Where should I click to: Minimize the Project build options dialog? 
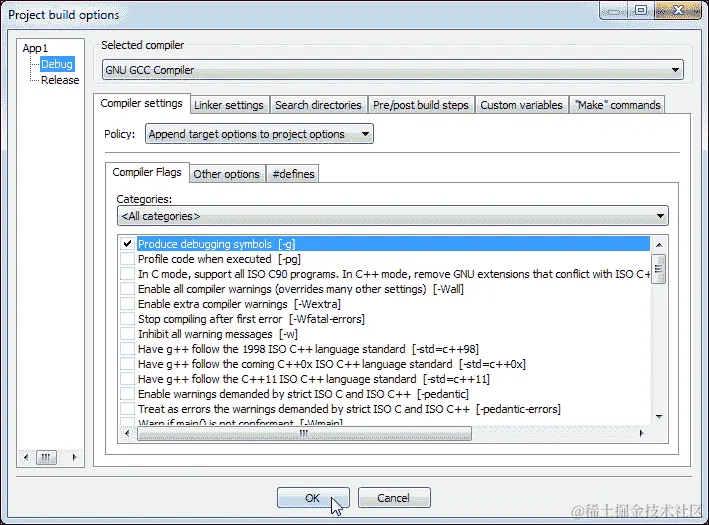[614, 10]
